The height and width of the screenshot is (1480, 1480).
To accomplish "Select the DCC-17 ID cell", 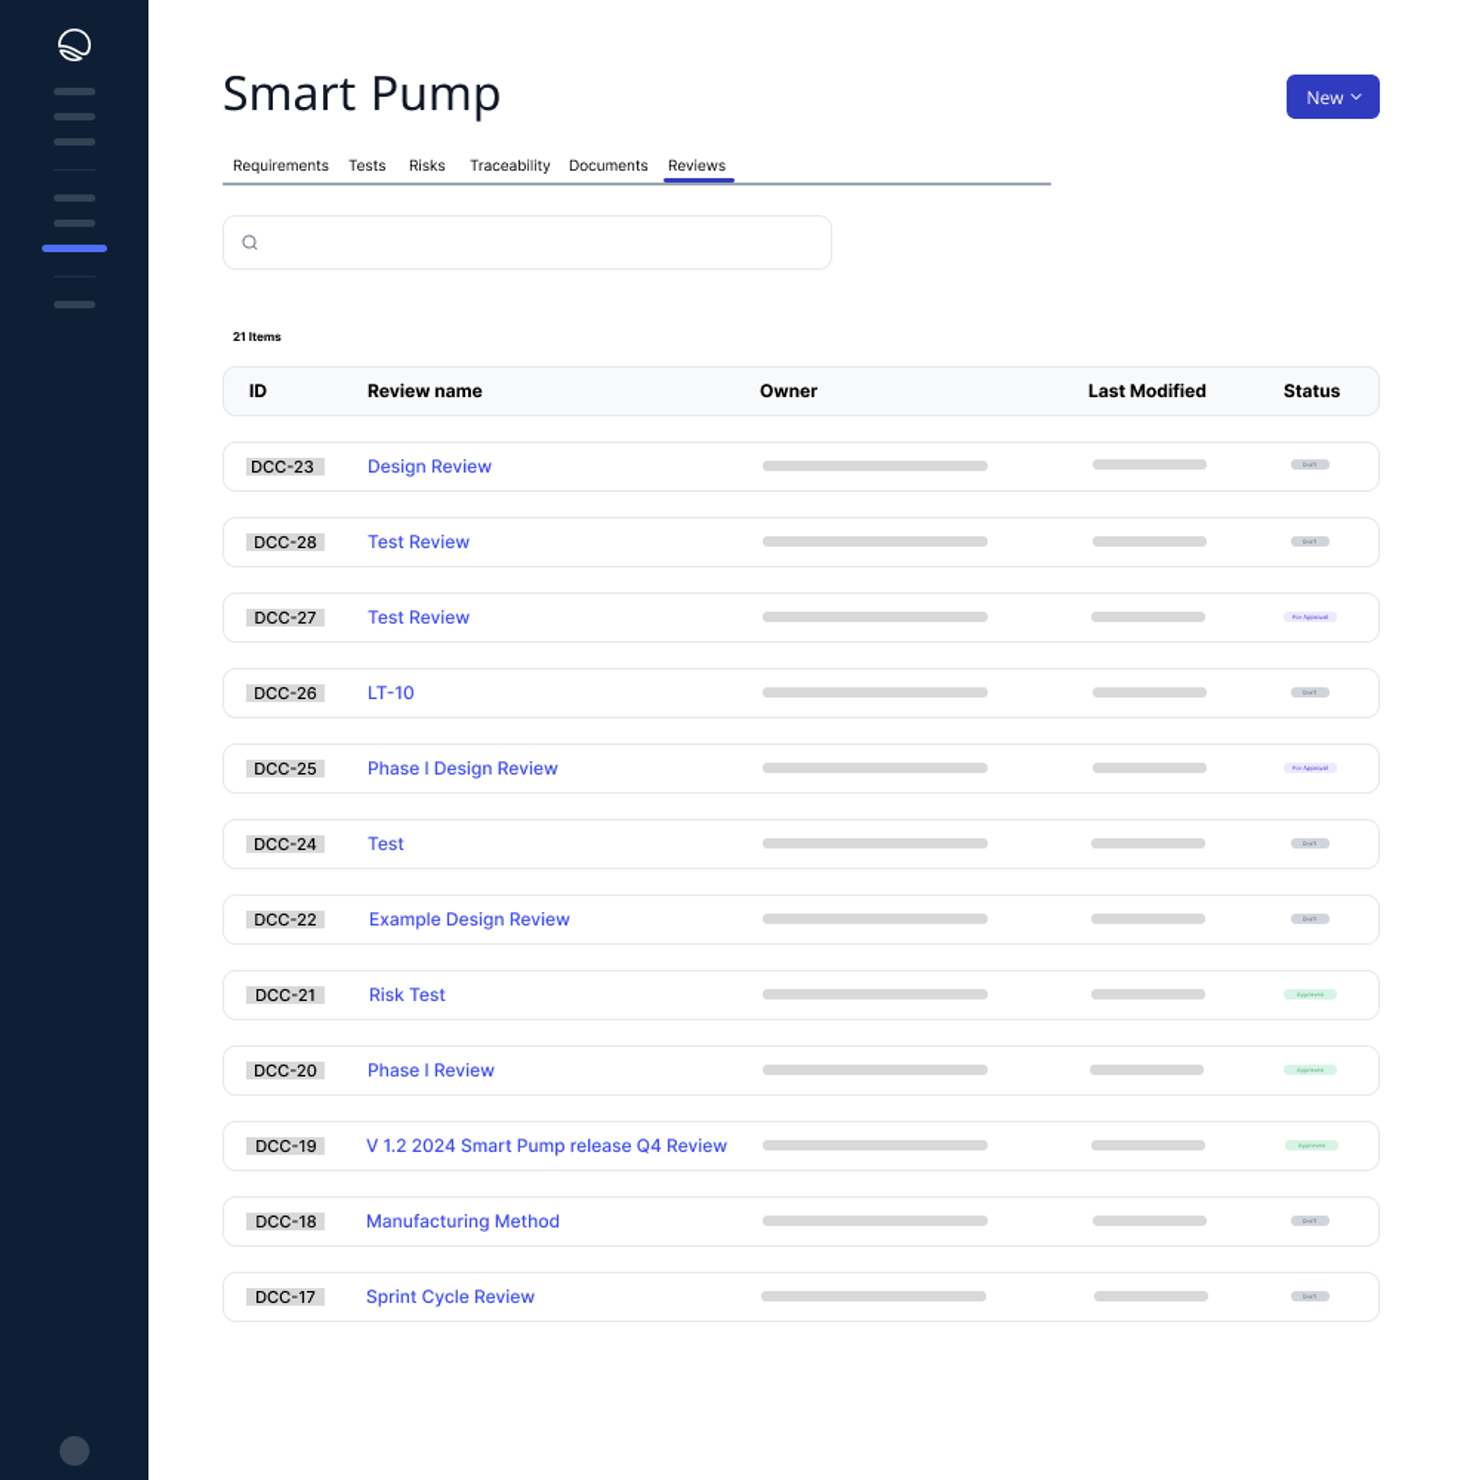I will (285, 1297).
